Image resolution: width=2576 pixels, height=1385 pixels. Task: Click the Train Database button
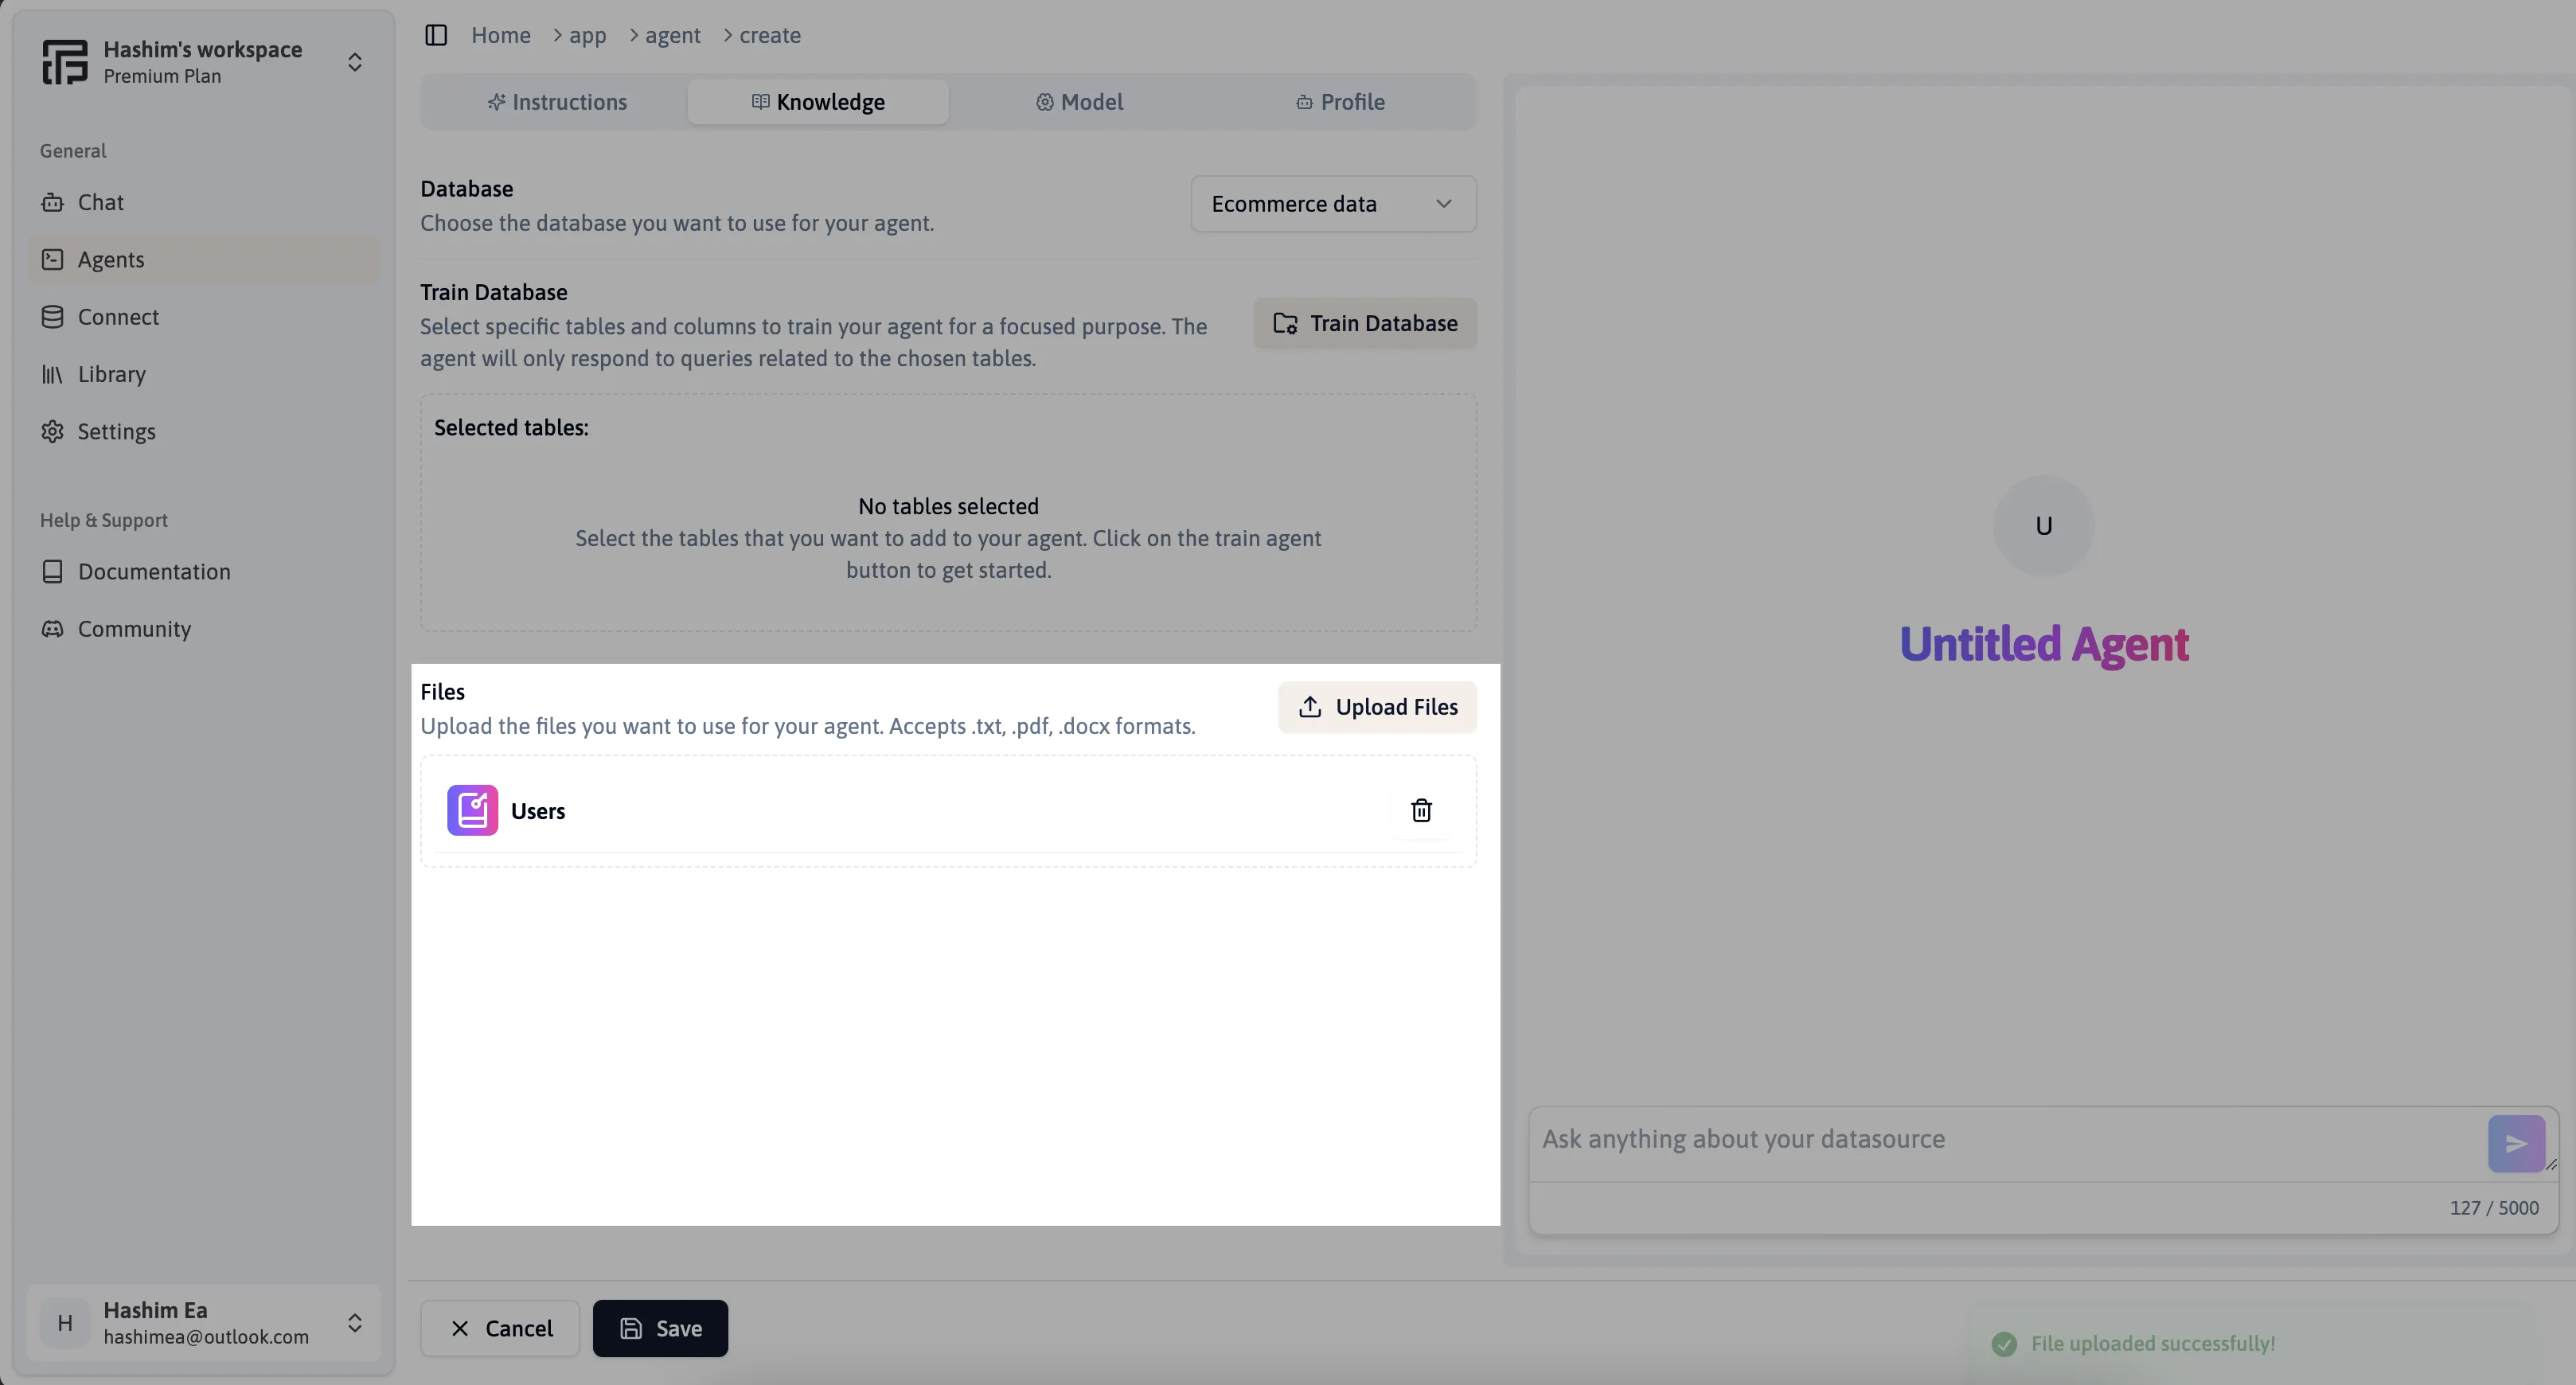click(1364, 322)
